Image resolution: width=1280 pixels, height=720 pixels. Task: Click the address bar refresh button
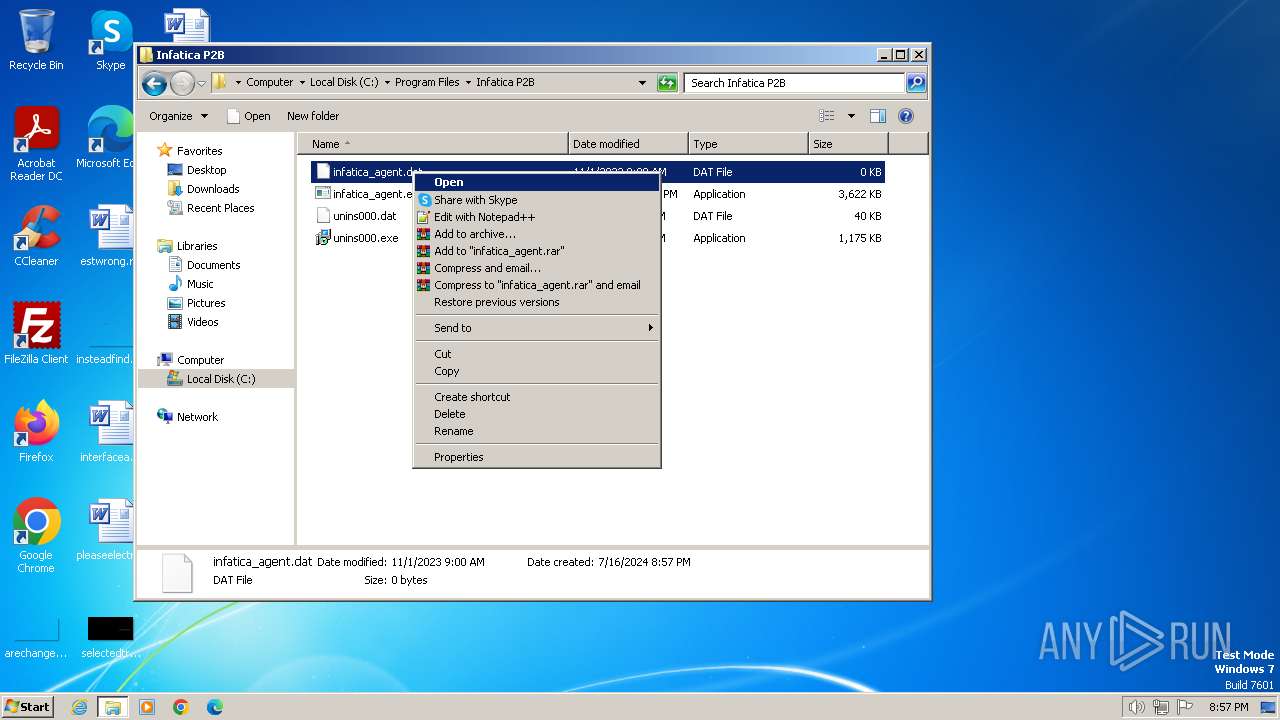pos(667,83)
